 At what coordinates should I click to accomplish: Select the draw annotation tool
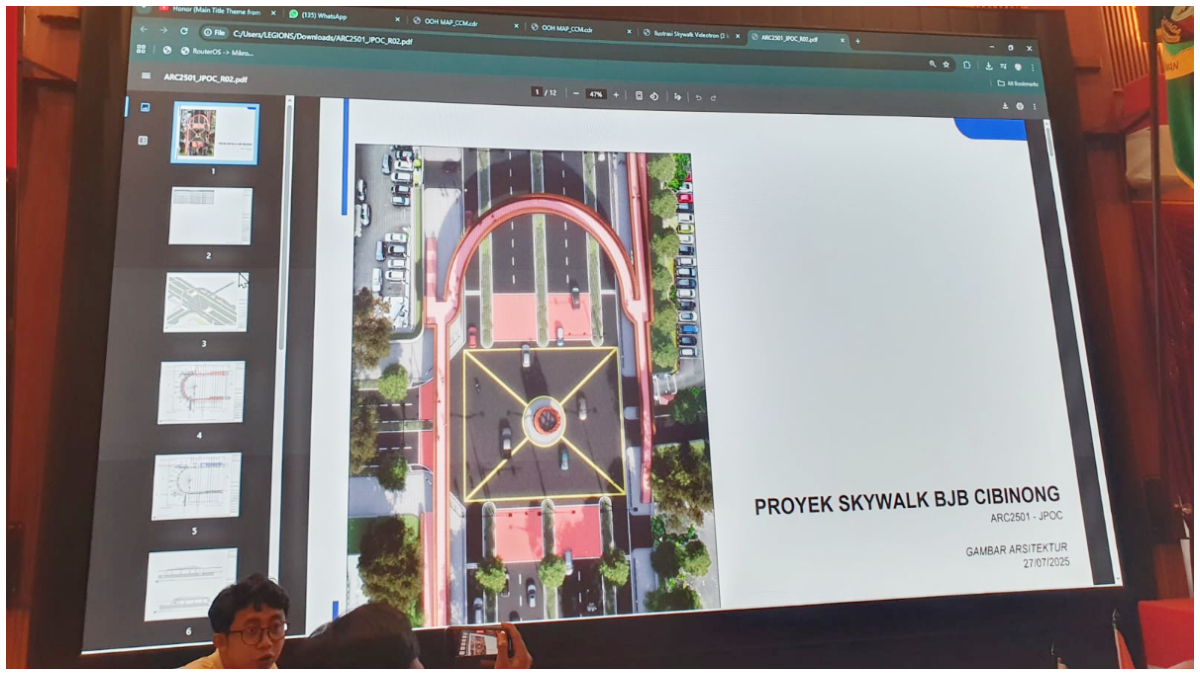(678, 97)
